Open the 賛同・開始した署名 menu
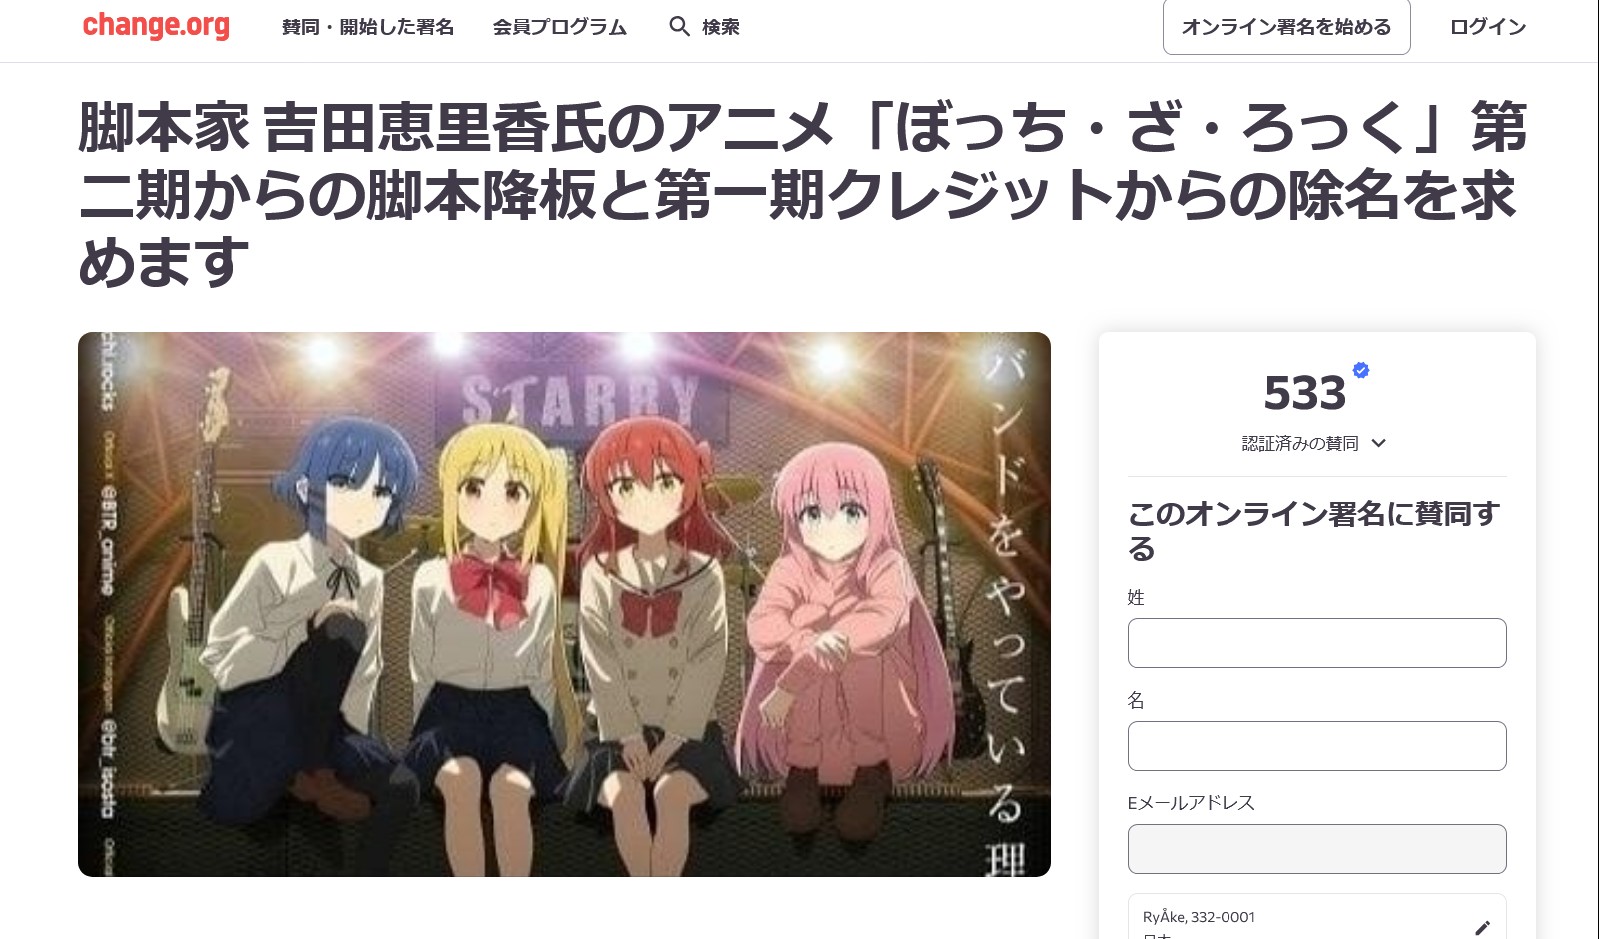 [x=368, y=27]
